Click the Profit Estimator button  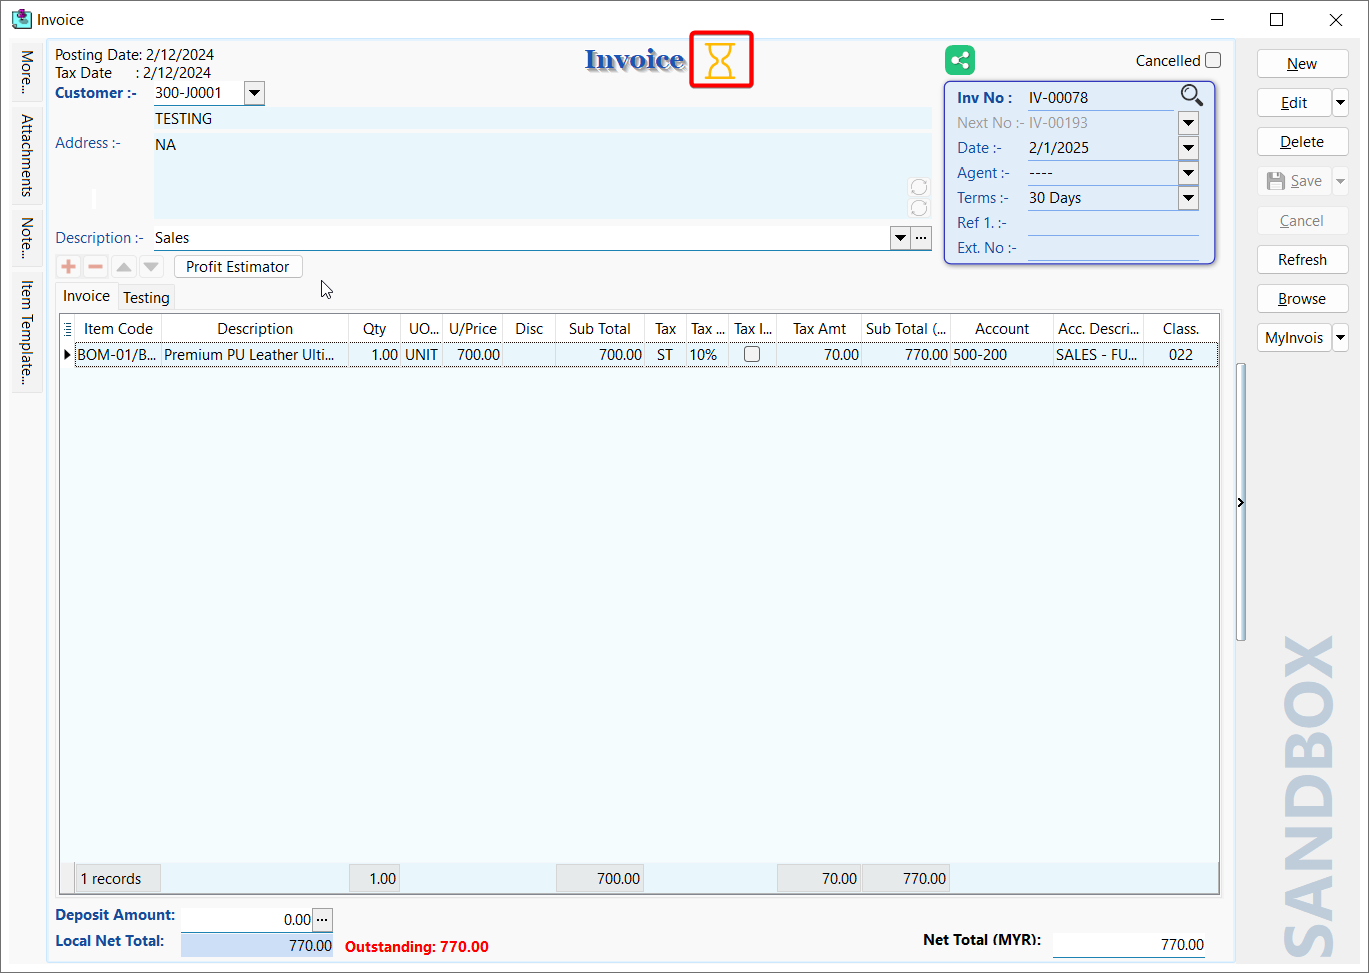238,267
